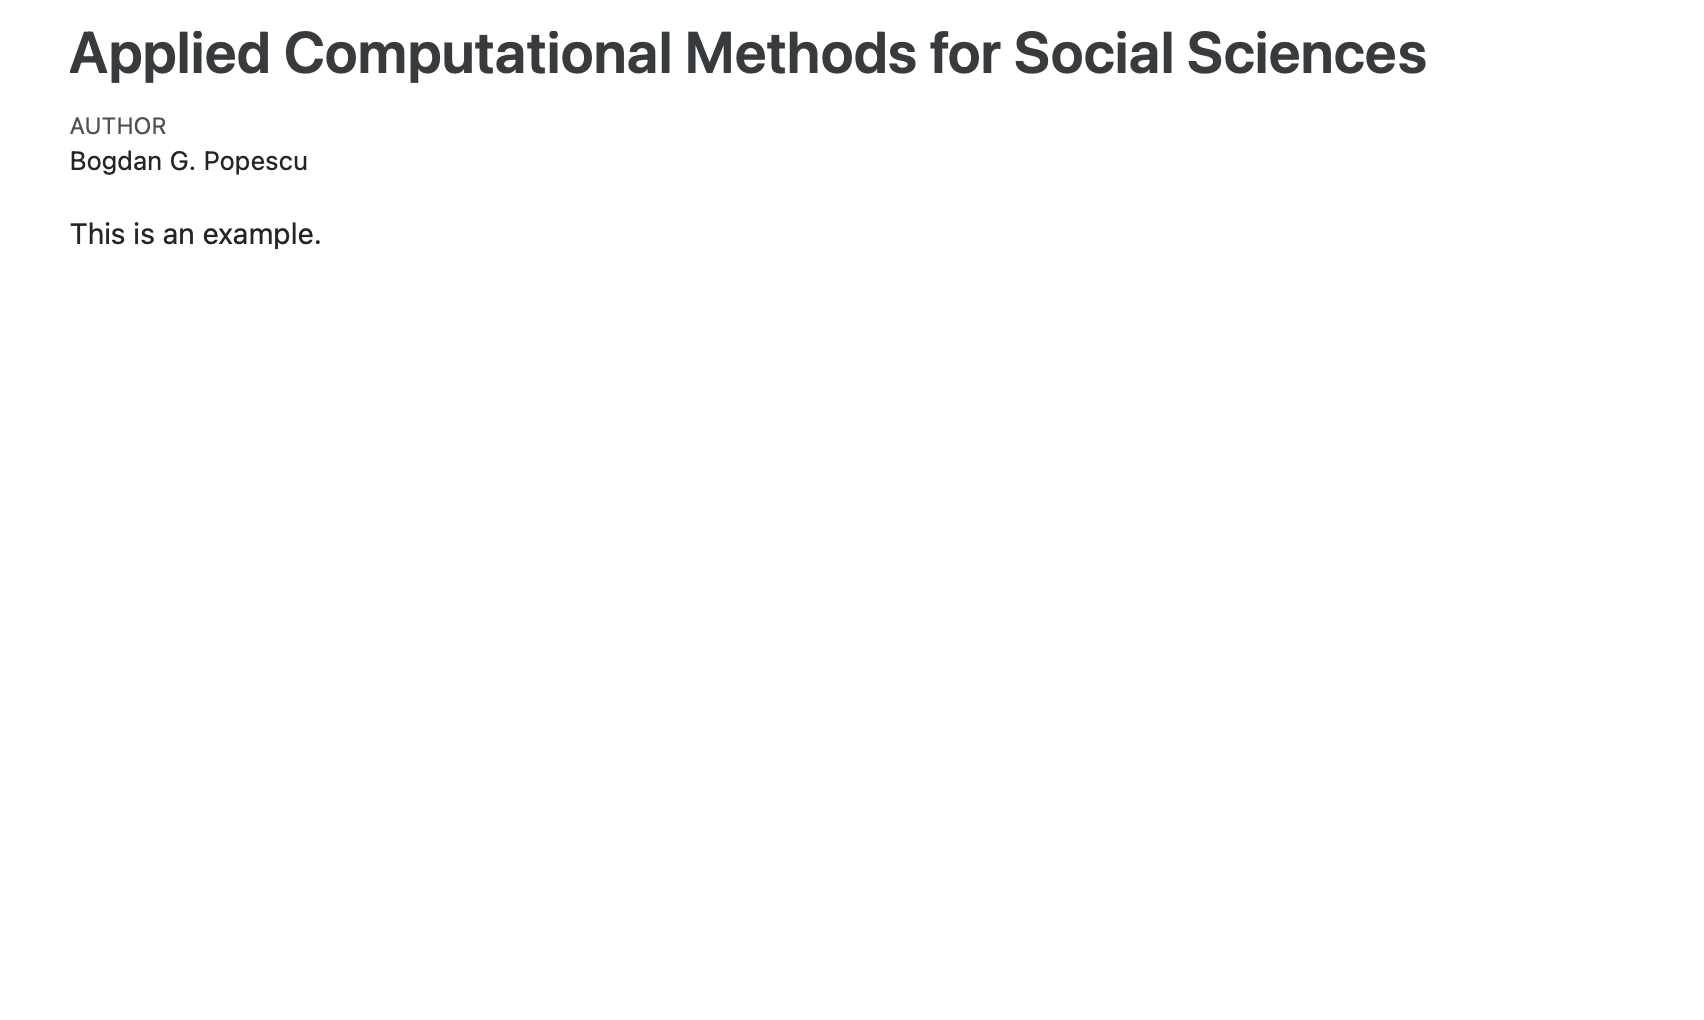Click the word "for" in the title

(964, 54)
